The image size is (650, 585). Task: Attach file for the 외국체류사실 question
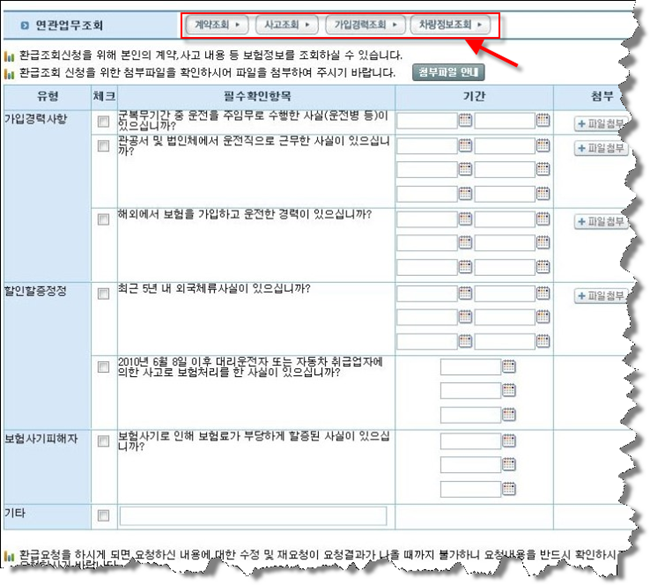click(x=601, y=296)
